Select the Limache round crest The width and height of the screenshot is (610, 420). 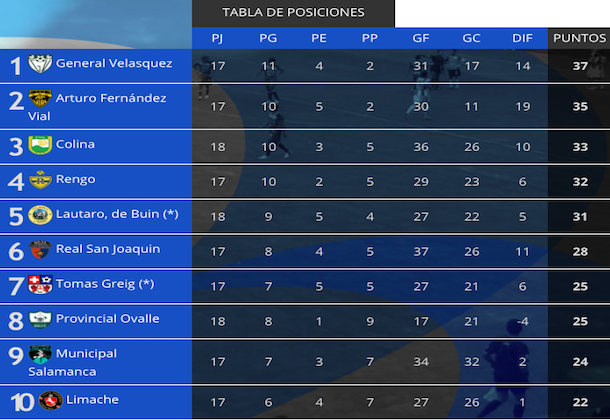(x=51, y=401)
